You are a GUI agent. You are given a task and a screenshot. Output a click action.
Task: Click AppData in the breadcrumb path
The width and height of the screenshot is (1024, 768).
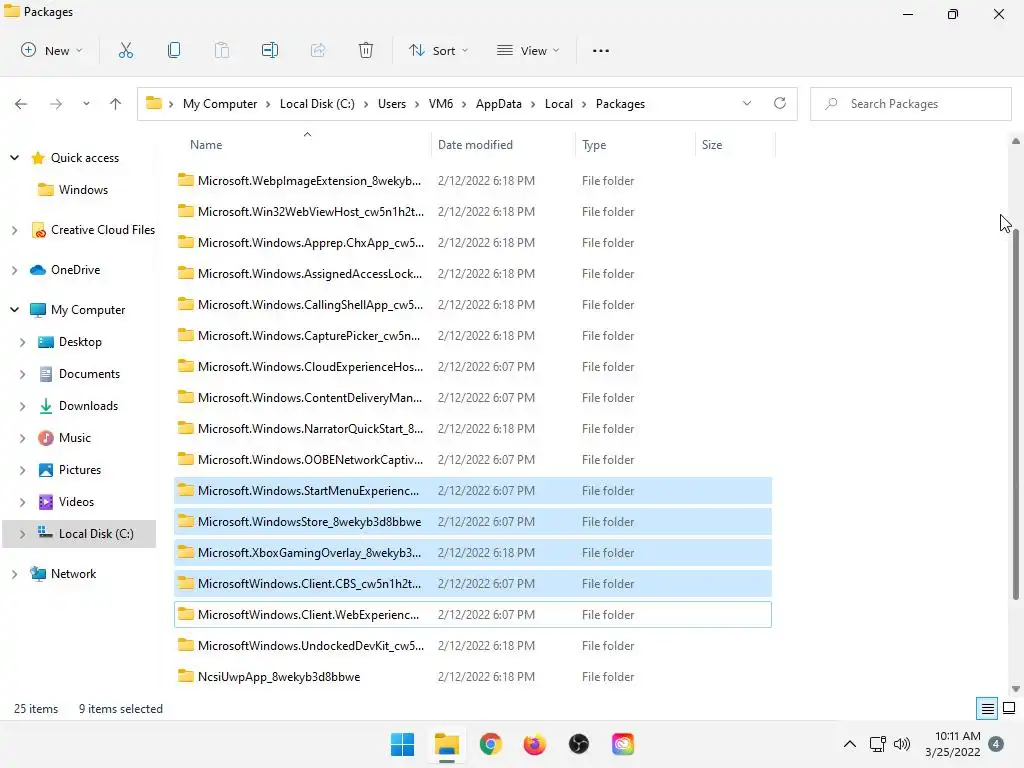pyautogui.click(x=498, y=104)
